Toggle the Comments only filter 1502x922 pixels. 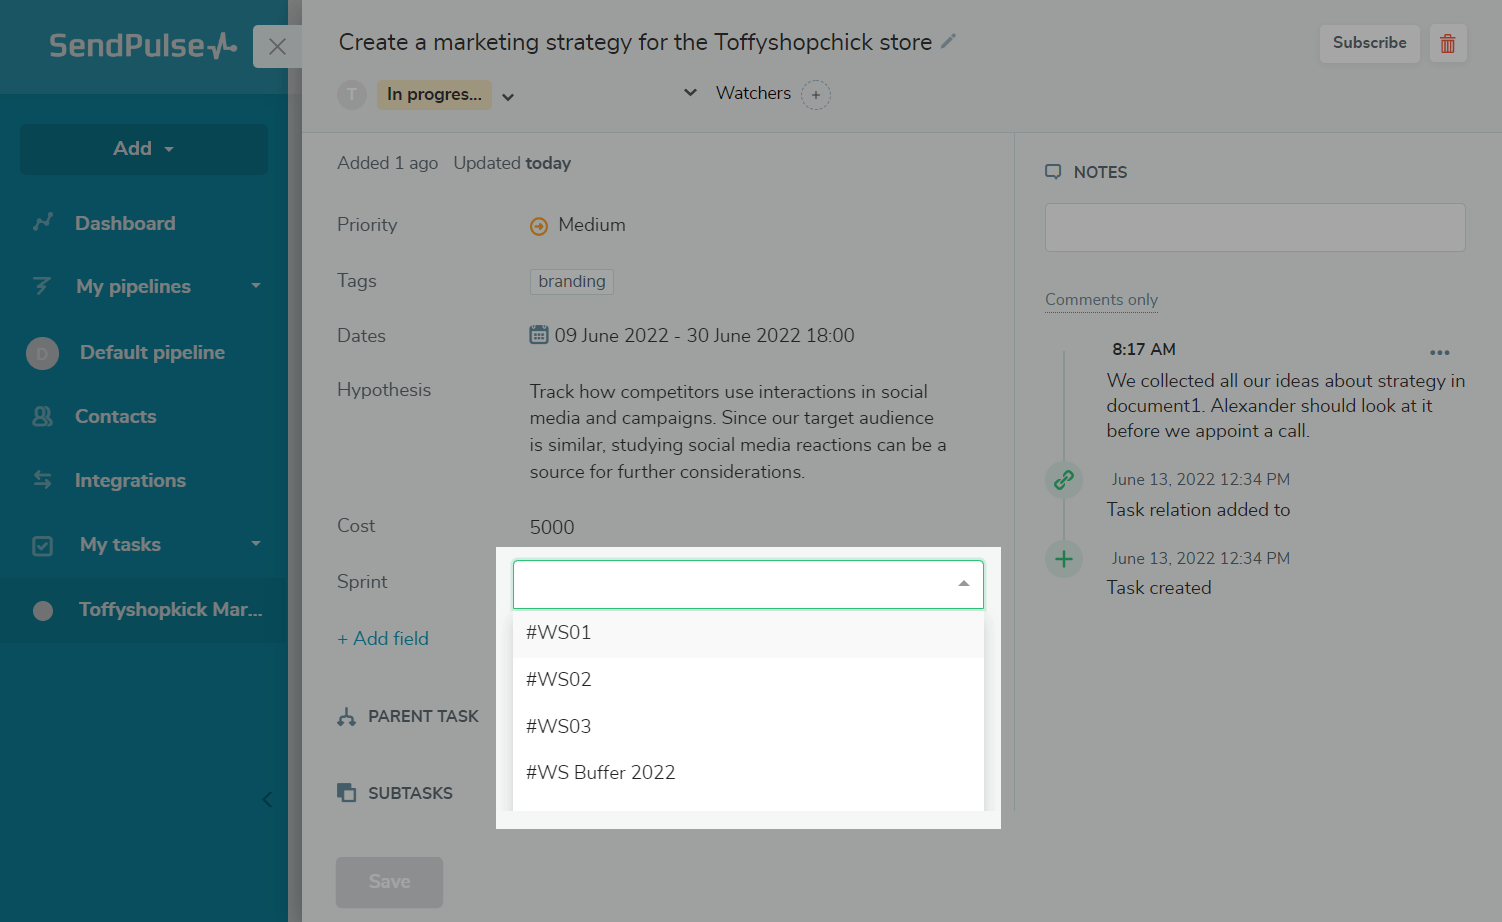coord(1101,300)
